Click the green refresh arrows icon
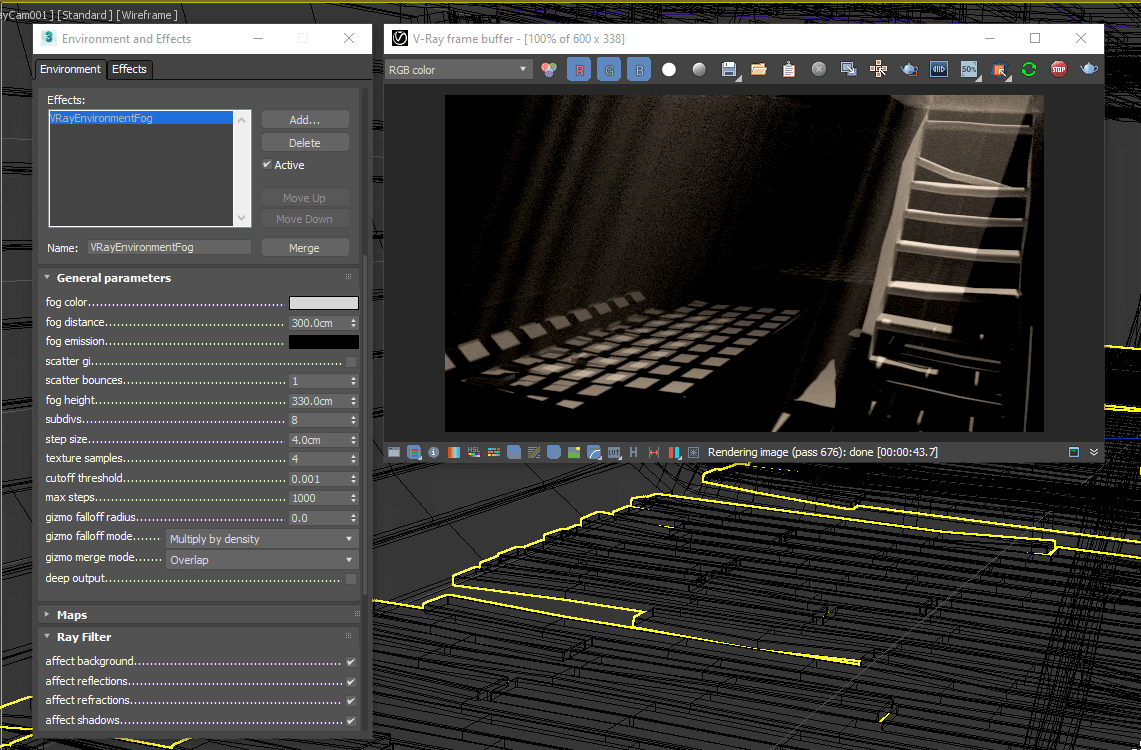 [x=1028, y=70]
